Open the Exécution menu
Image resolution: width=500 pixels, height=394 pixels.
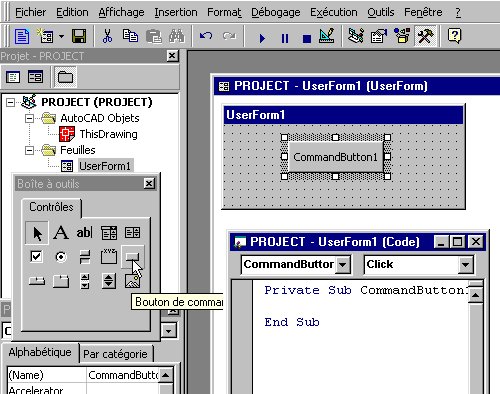pos(334,13)
